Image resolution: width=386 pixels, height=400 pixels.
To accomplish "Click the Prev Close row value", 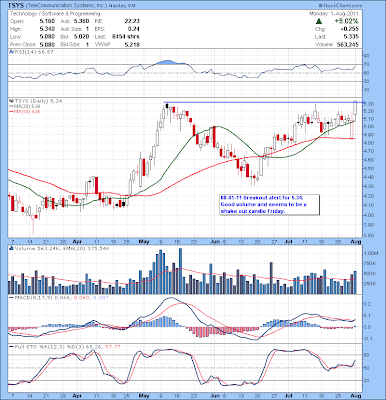I will [x=48, y=44].
